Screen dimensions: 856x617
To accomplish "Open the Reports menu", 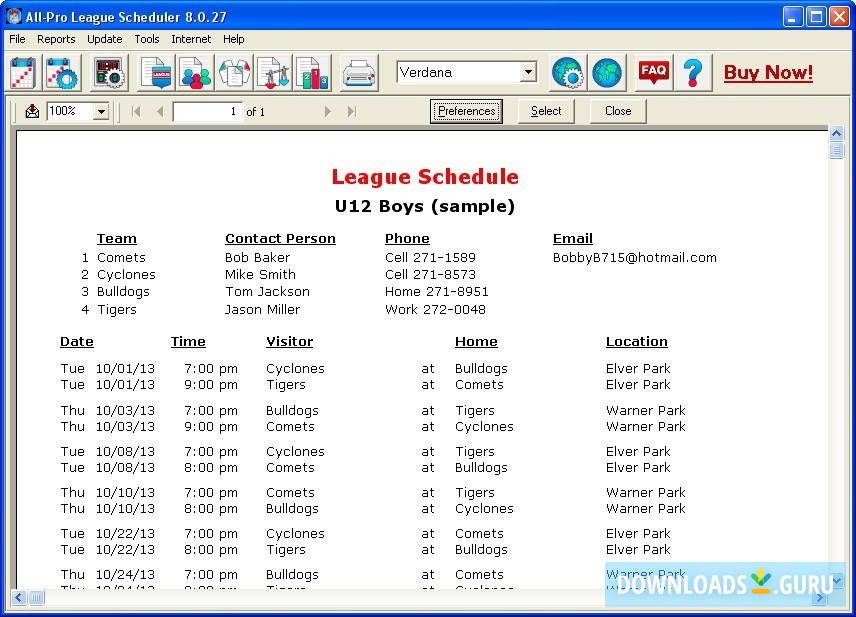I will [x=56, y=39].
